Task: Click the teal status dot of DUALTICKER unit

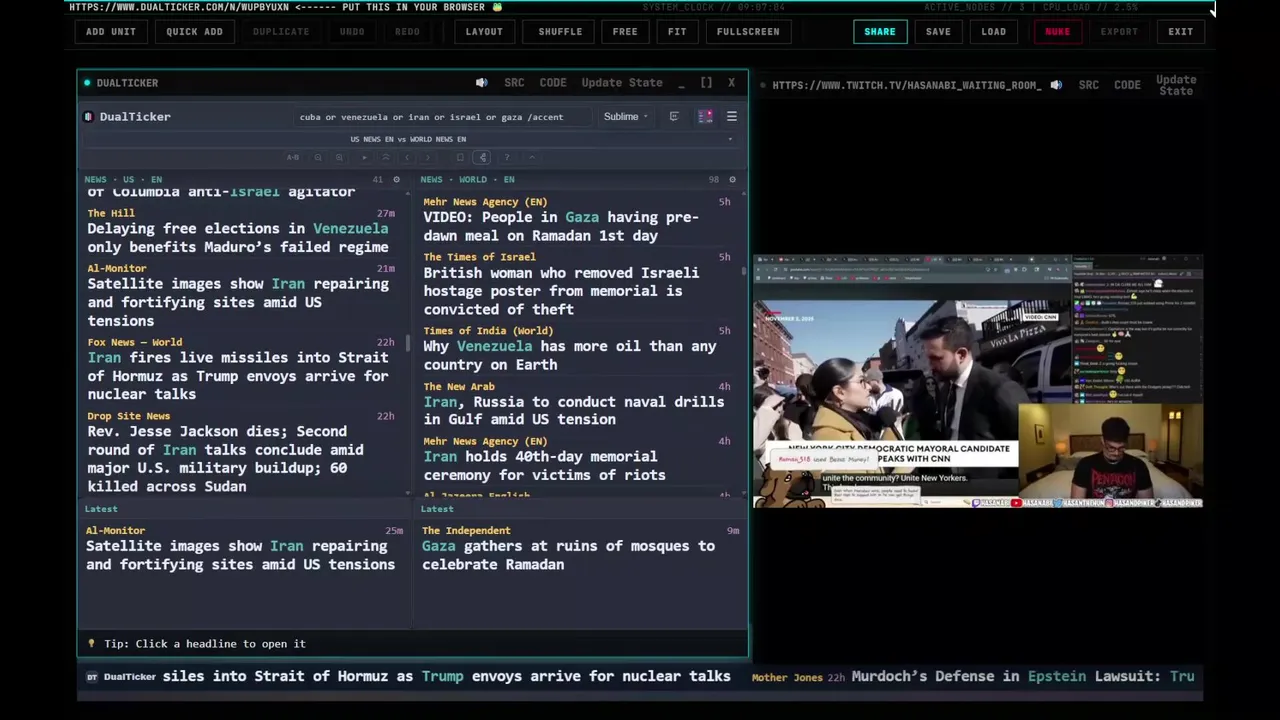Action: (87, 83)
